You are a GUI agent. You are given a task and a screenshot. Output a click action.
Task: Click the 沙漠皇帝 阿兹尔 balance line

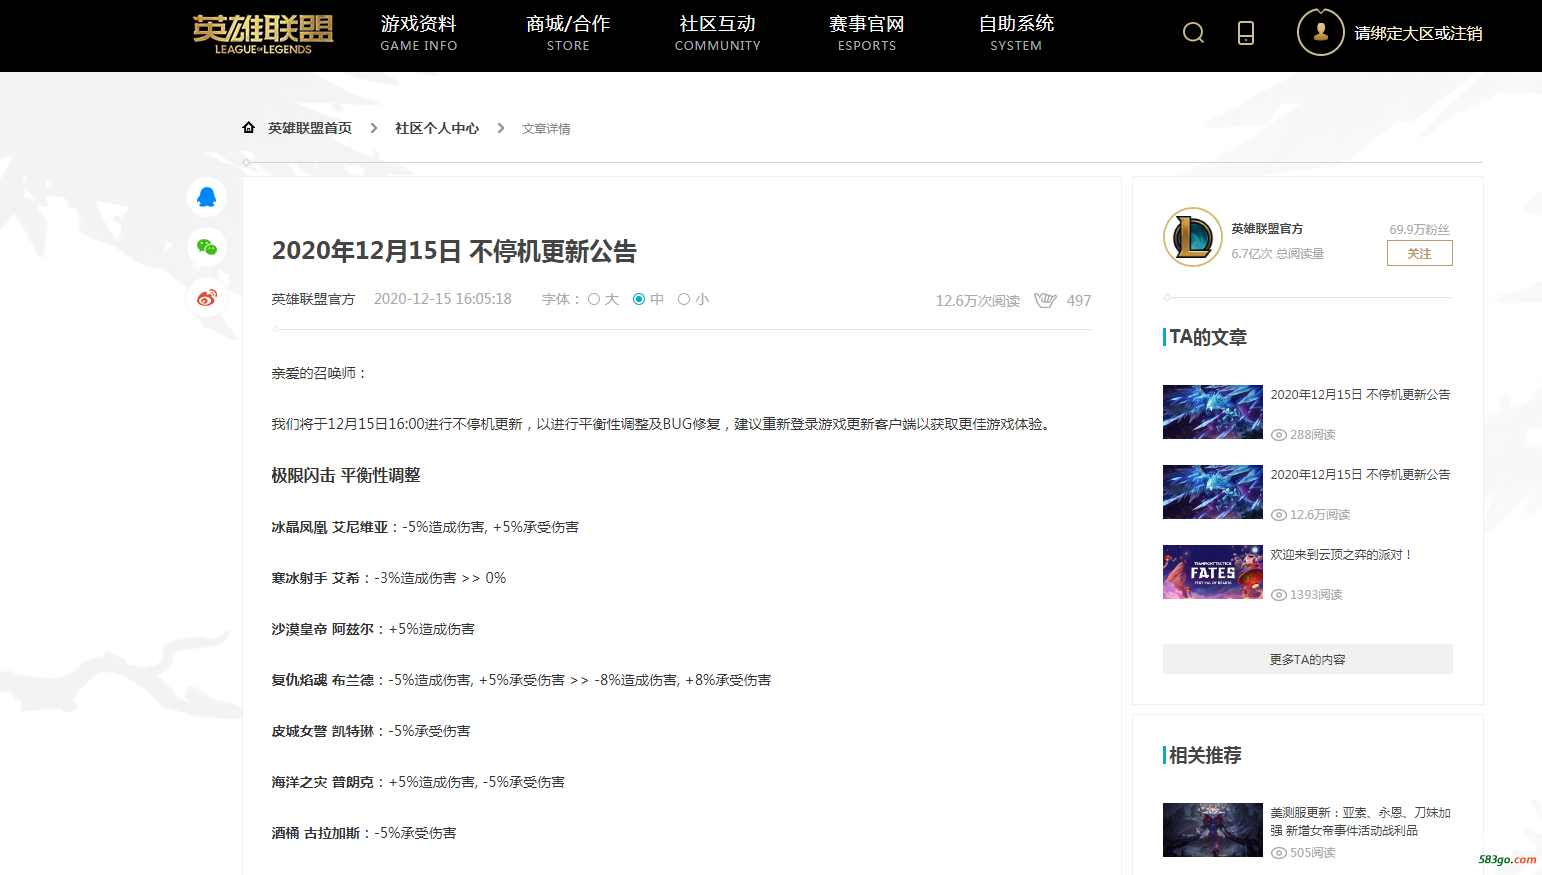coord(373,629)
